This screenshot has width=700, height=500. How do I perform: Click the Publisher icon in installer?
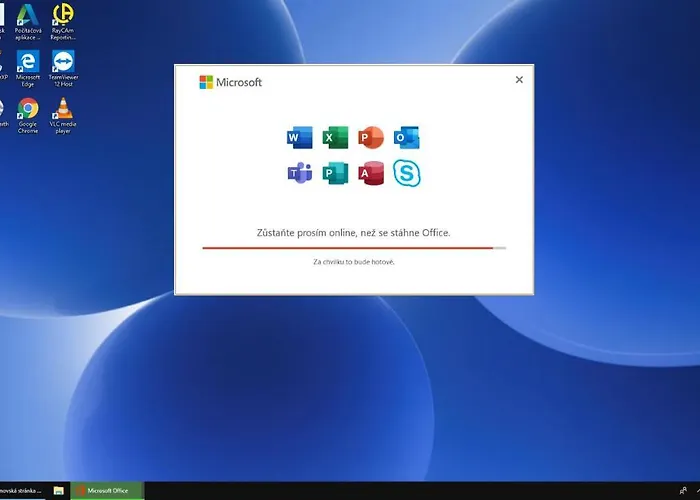click(x=335, y=173)
